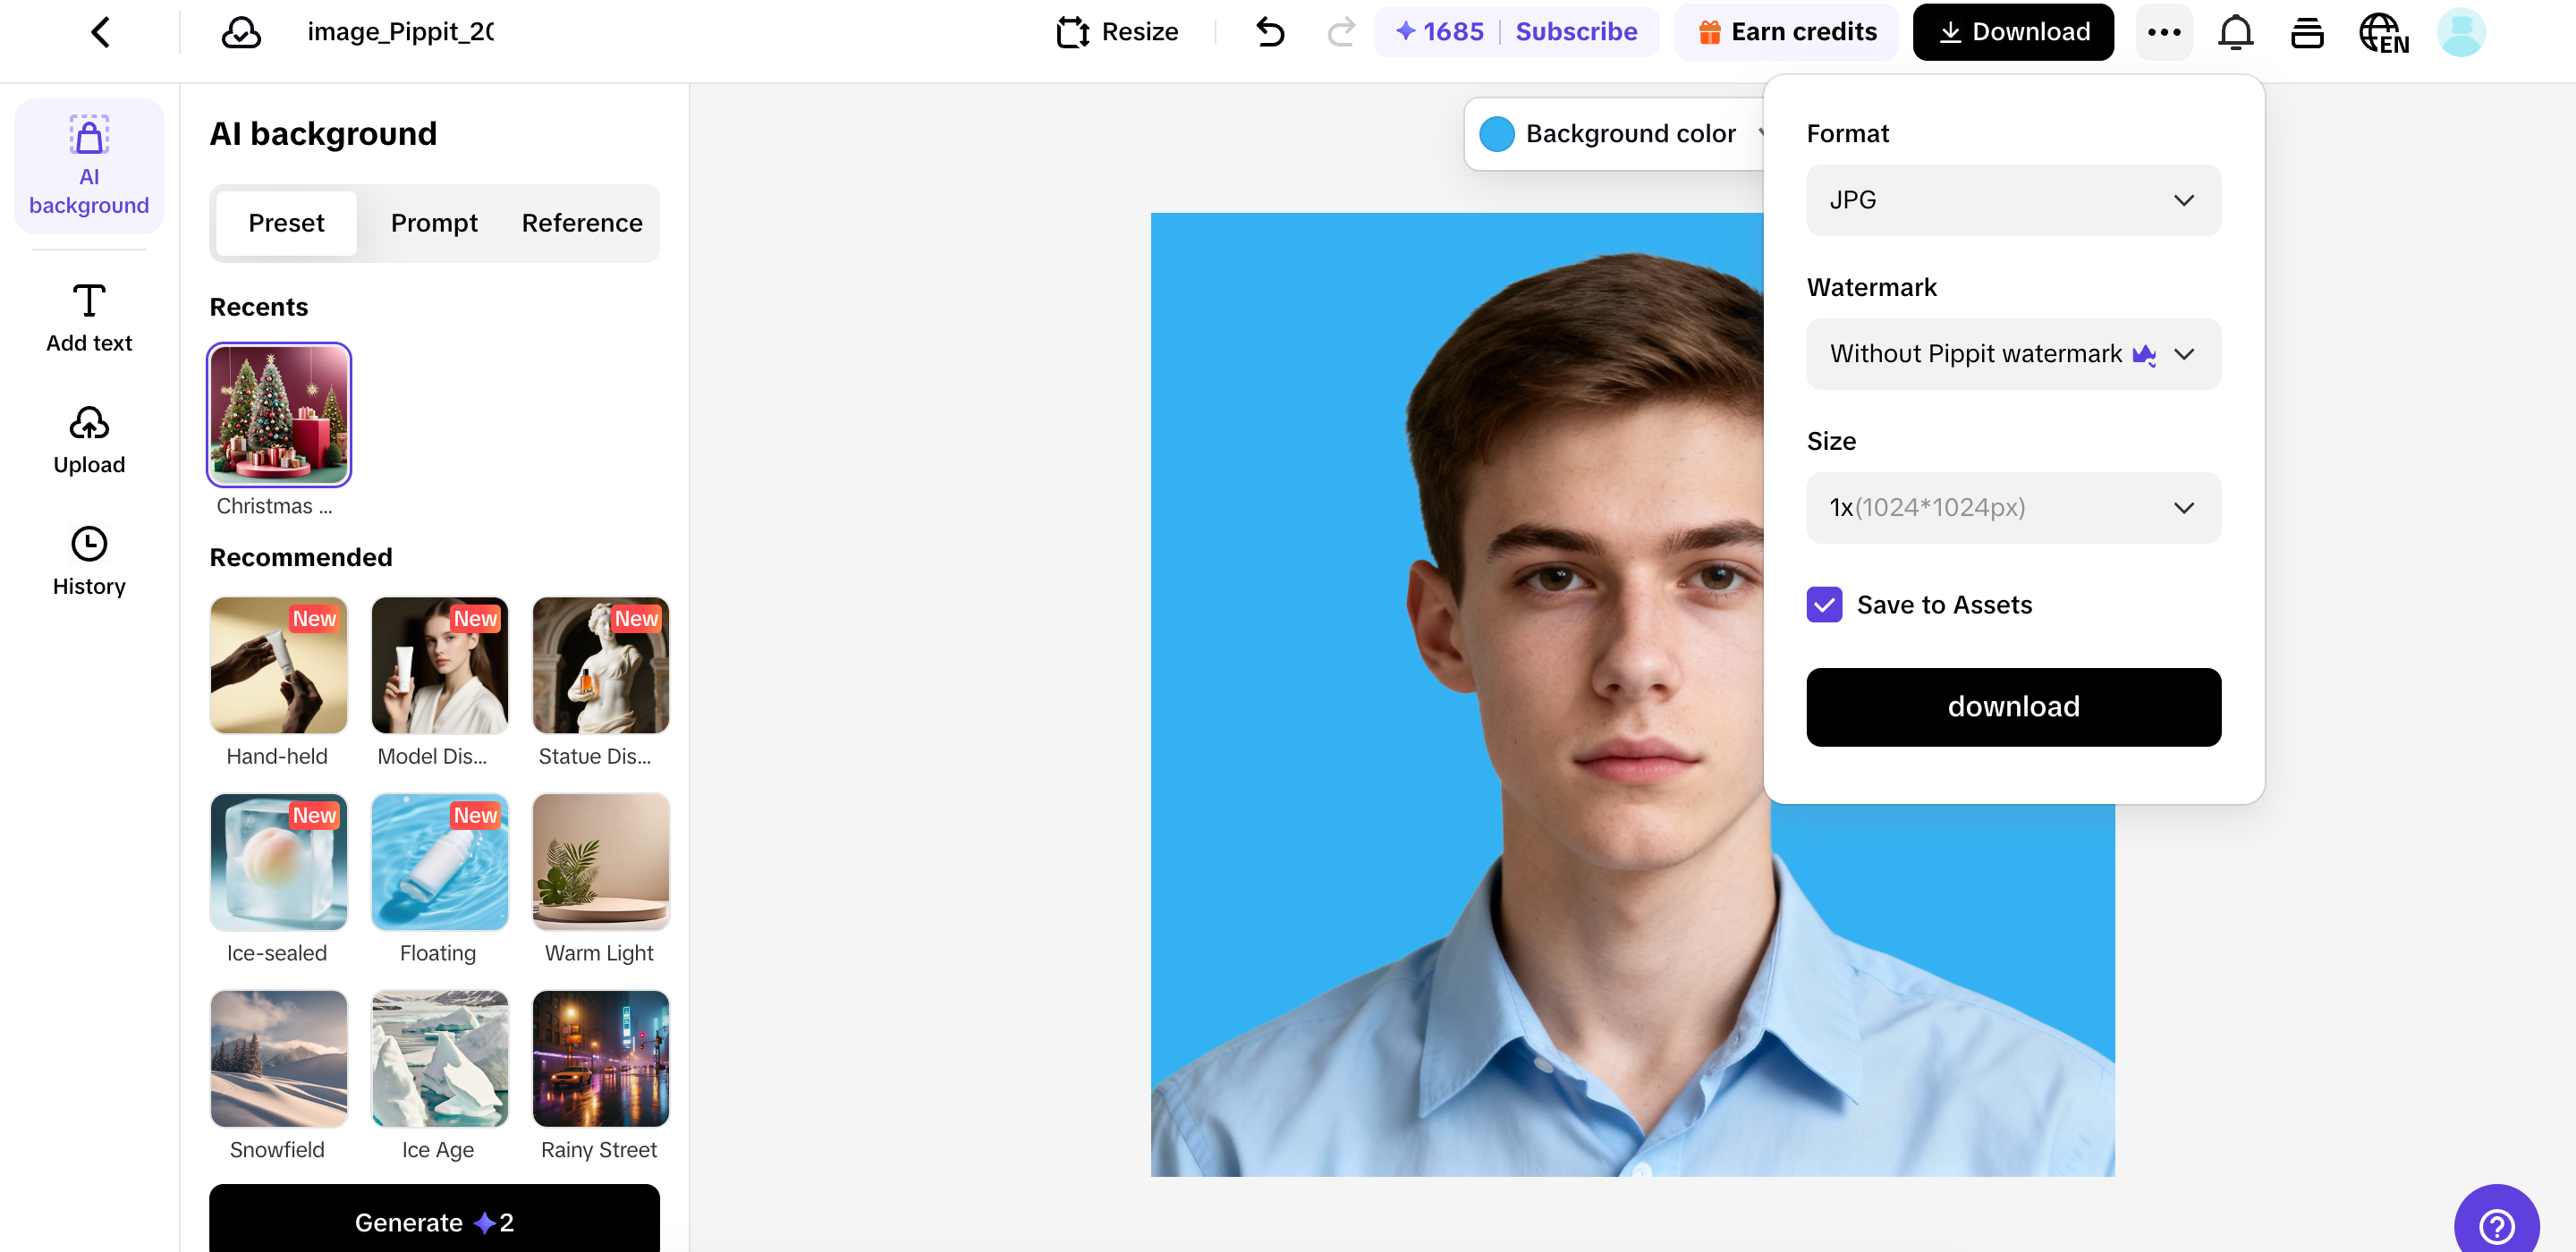Click the blue Background color swatch

[x=1497, y=134]
